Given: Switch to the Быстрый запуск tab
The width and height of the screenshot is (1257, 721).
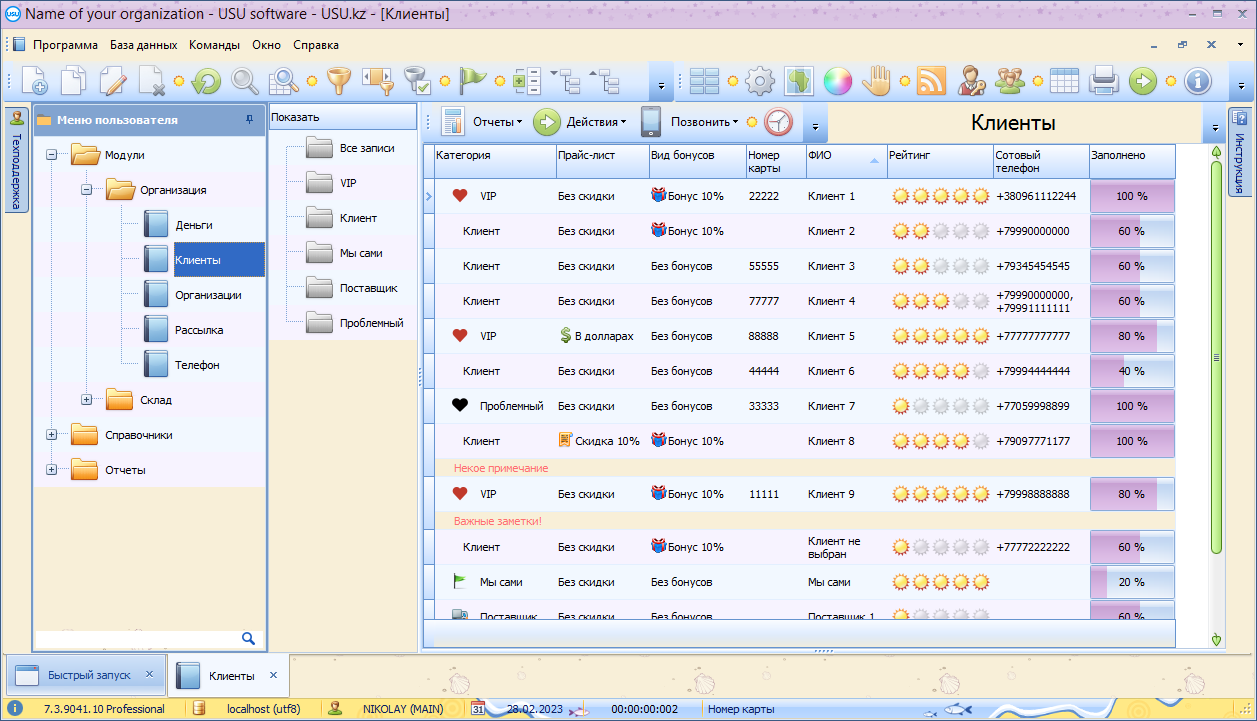Looking at the screenshot, I should coord(89,676).
